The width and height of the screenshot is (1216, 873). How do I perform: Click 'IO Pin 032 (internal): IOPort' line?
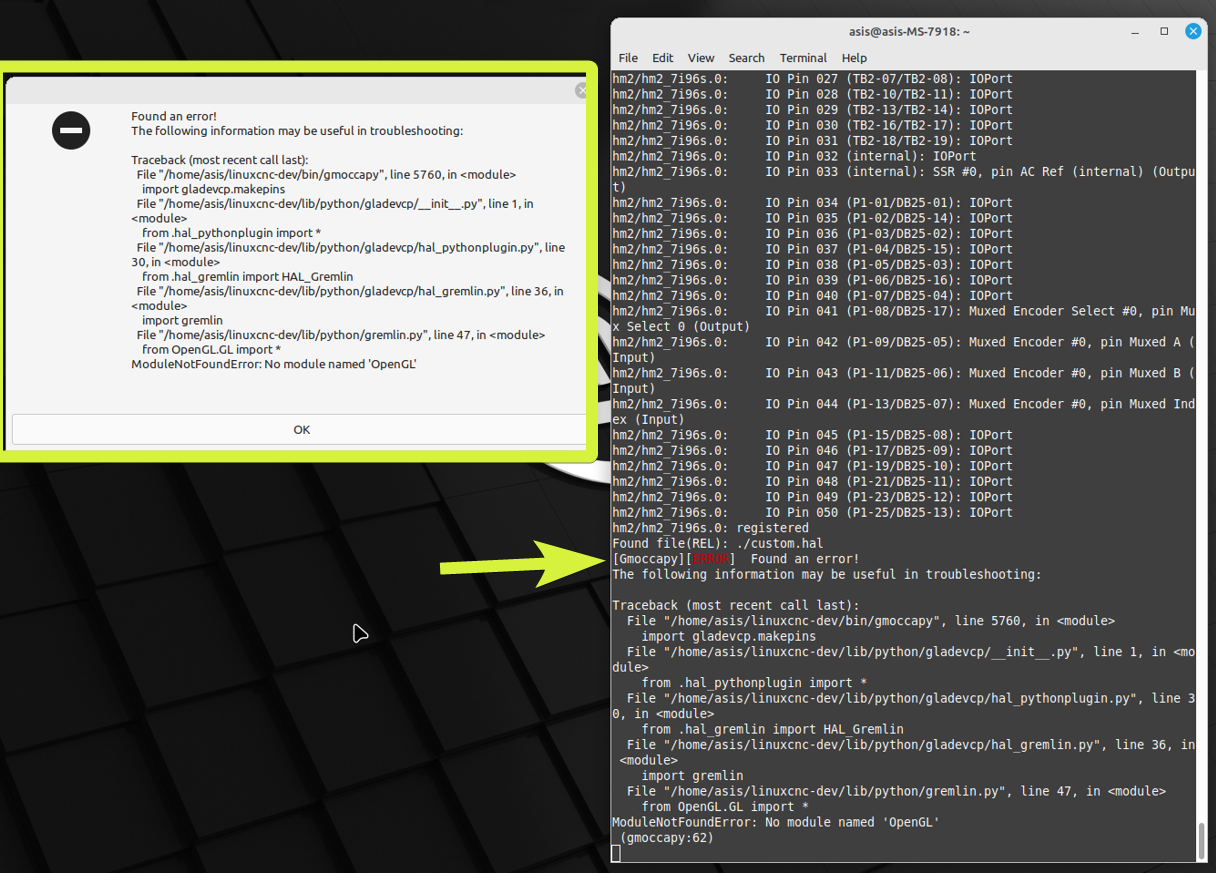[x=794, y=156]
